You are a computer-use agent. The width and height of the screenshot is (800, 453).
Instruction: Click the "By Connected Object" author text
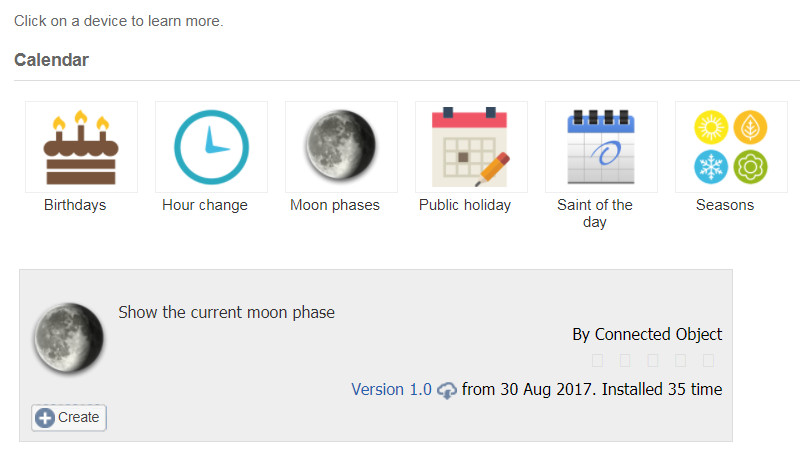point(647,334)
